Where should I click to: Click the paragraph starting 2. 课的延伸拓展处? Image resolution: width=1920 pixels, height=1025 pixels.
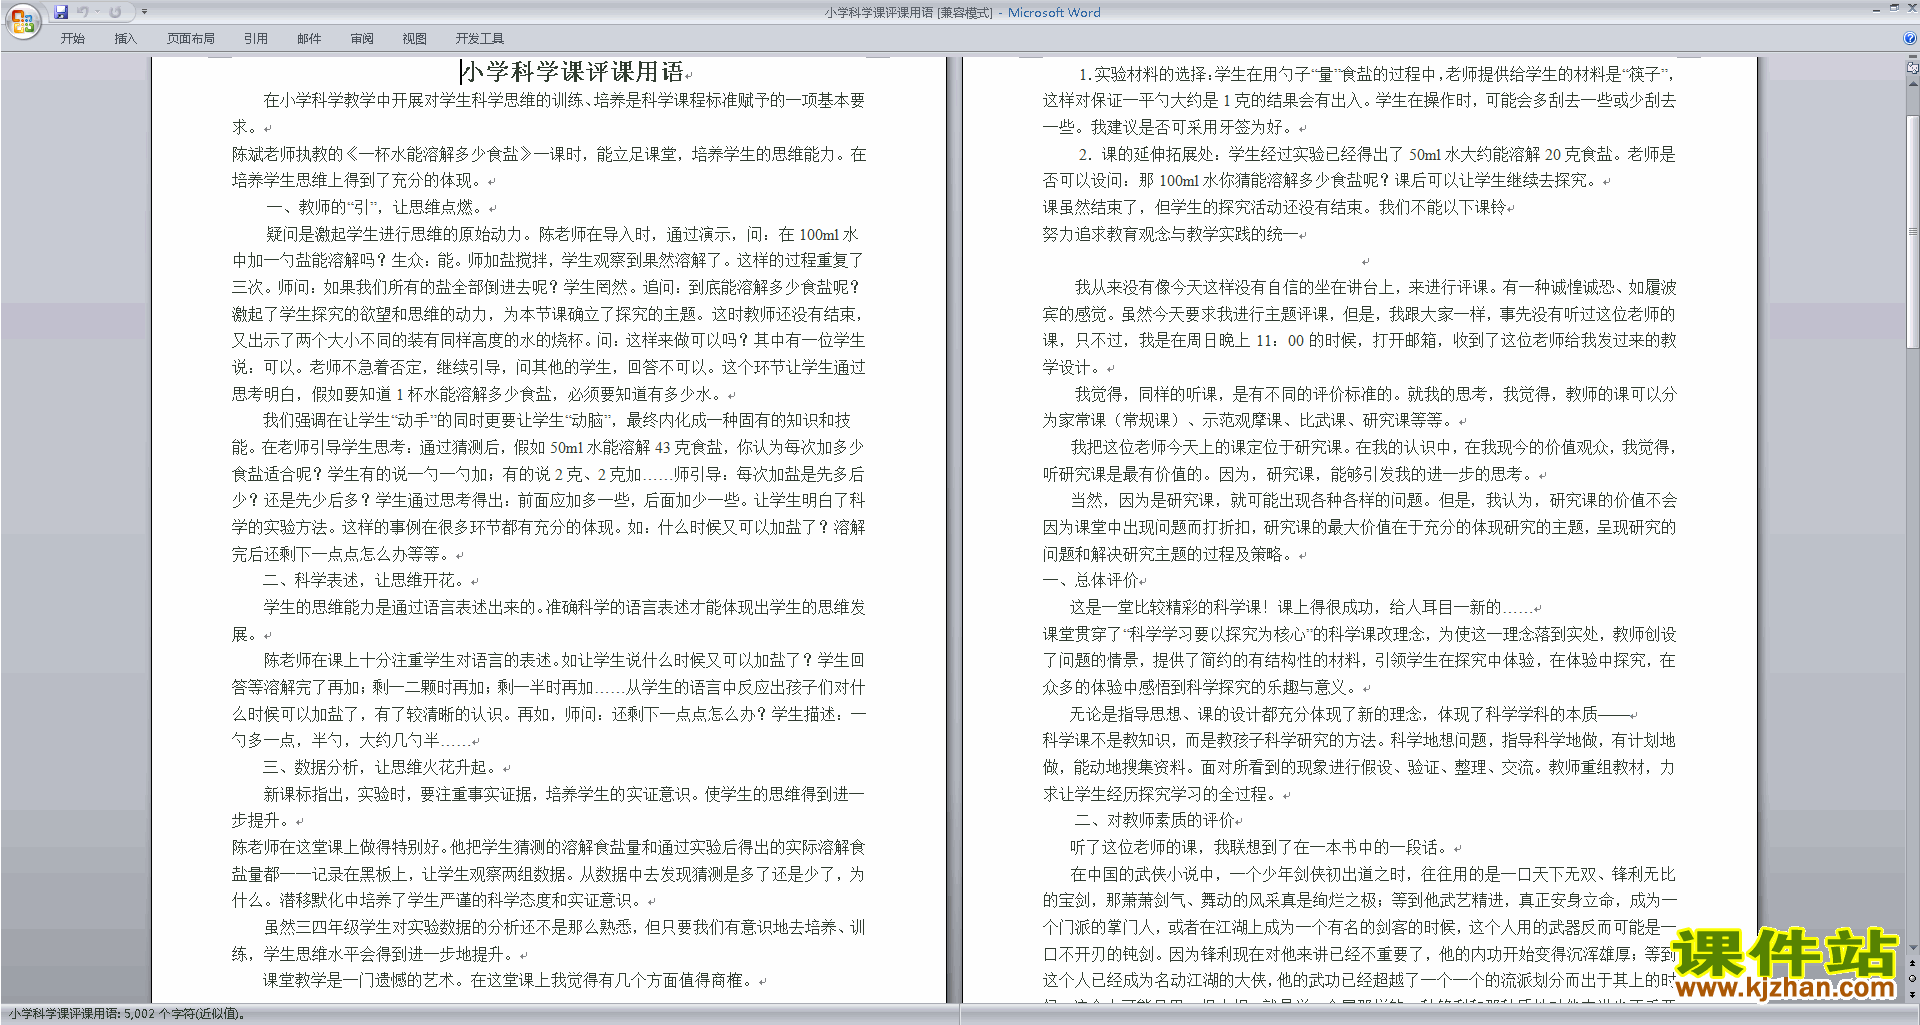1359,167
